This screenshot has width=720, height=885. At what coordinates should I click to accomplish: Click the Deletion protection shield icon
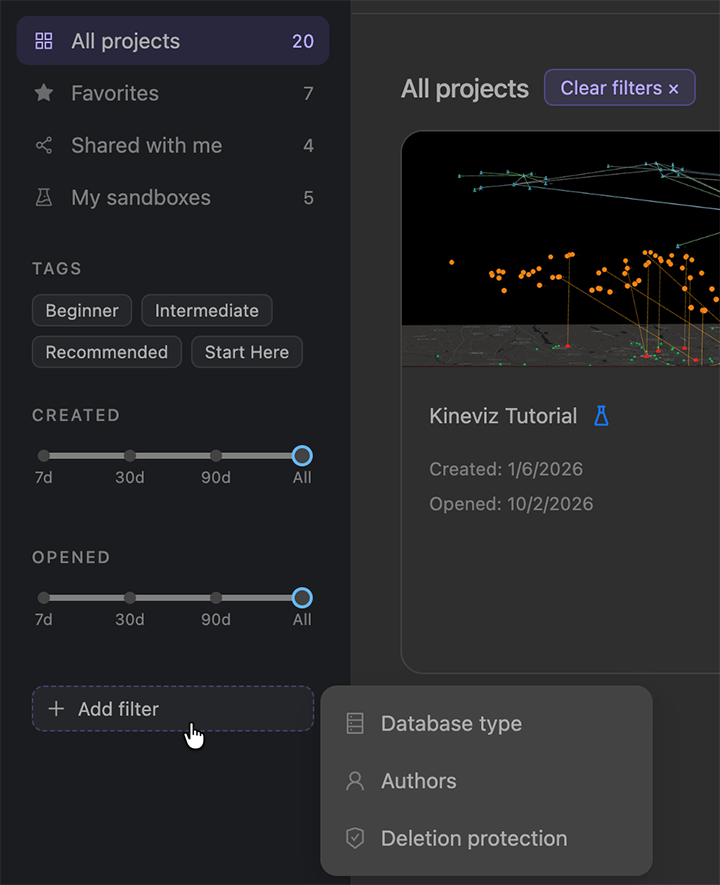tap(355, 838)
